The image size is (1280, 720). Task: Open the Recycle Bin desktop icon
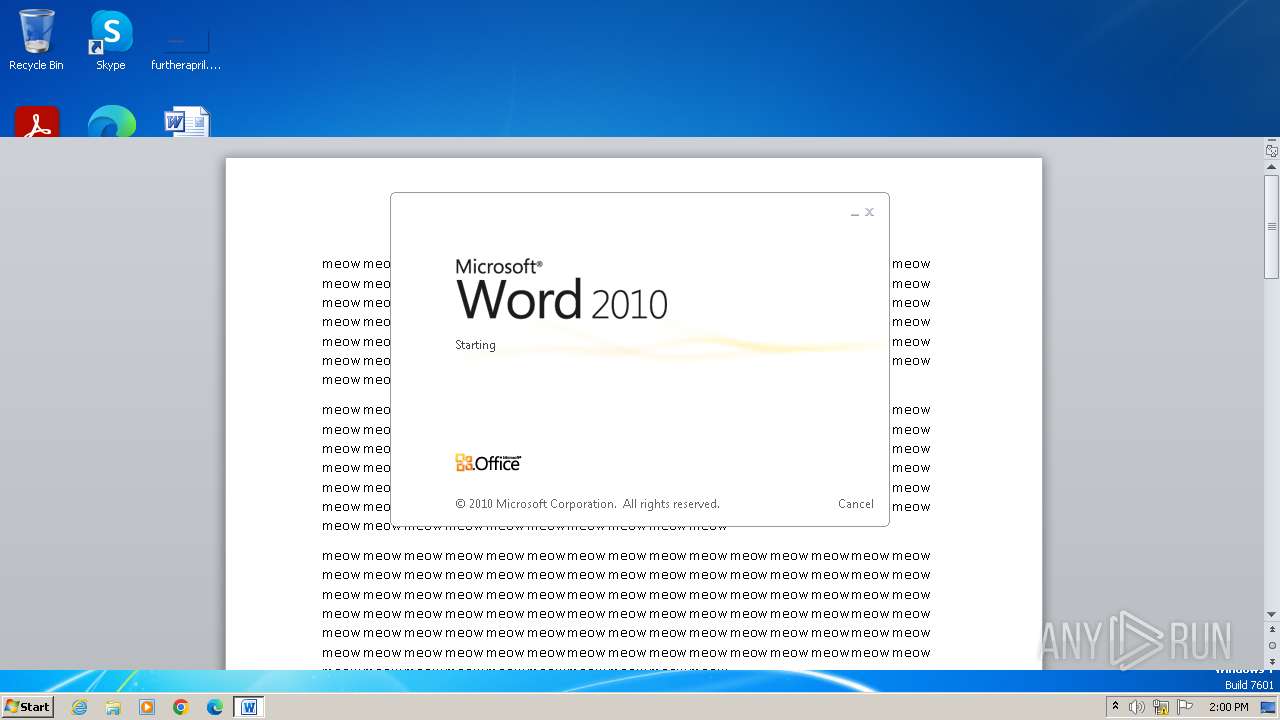point(36,40)
